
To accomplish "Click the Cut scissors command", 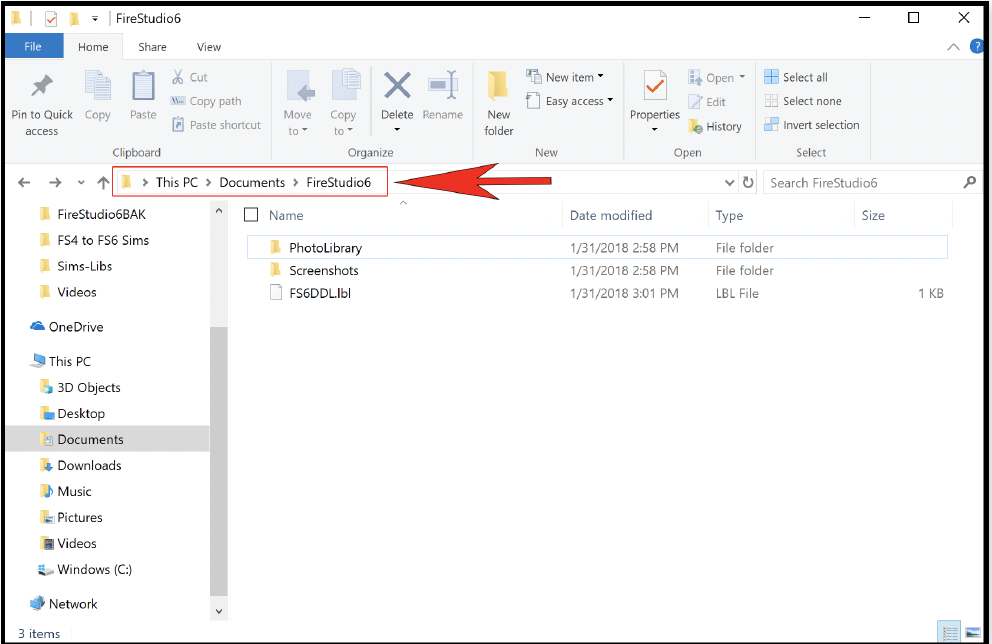I will (190, 77).
